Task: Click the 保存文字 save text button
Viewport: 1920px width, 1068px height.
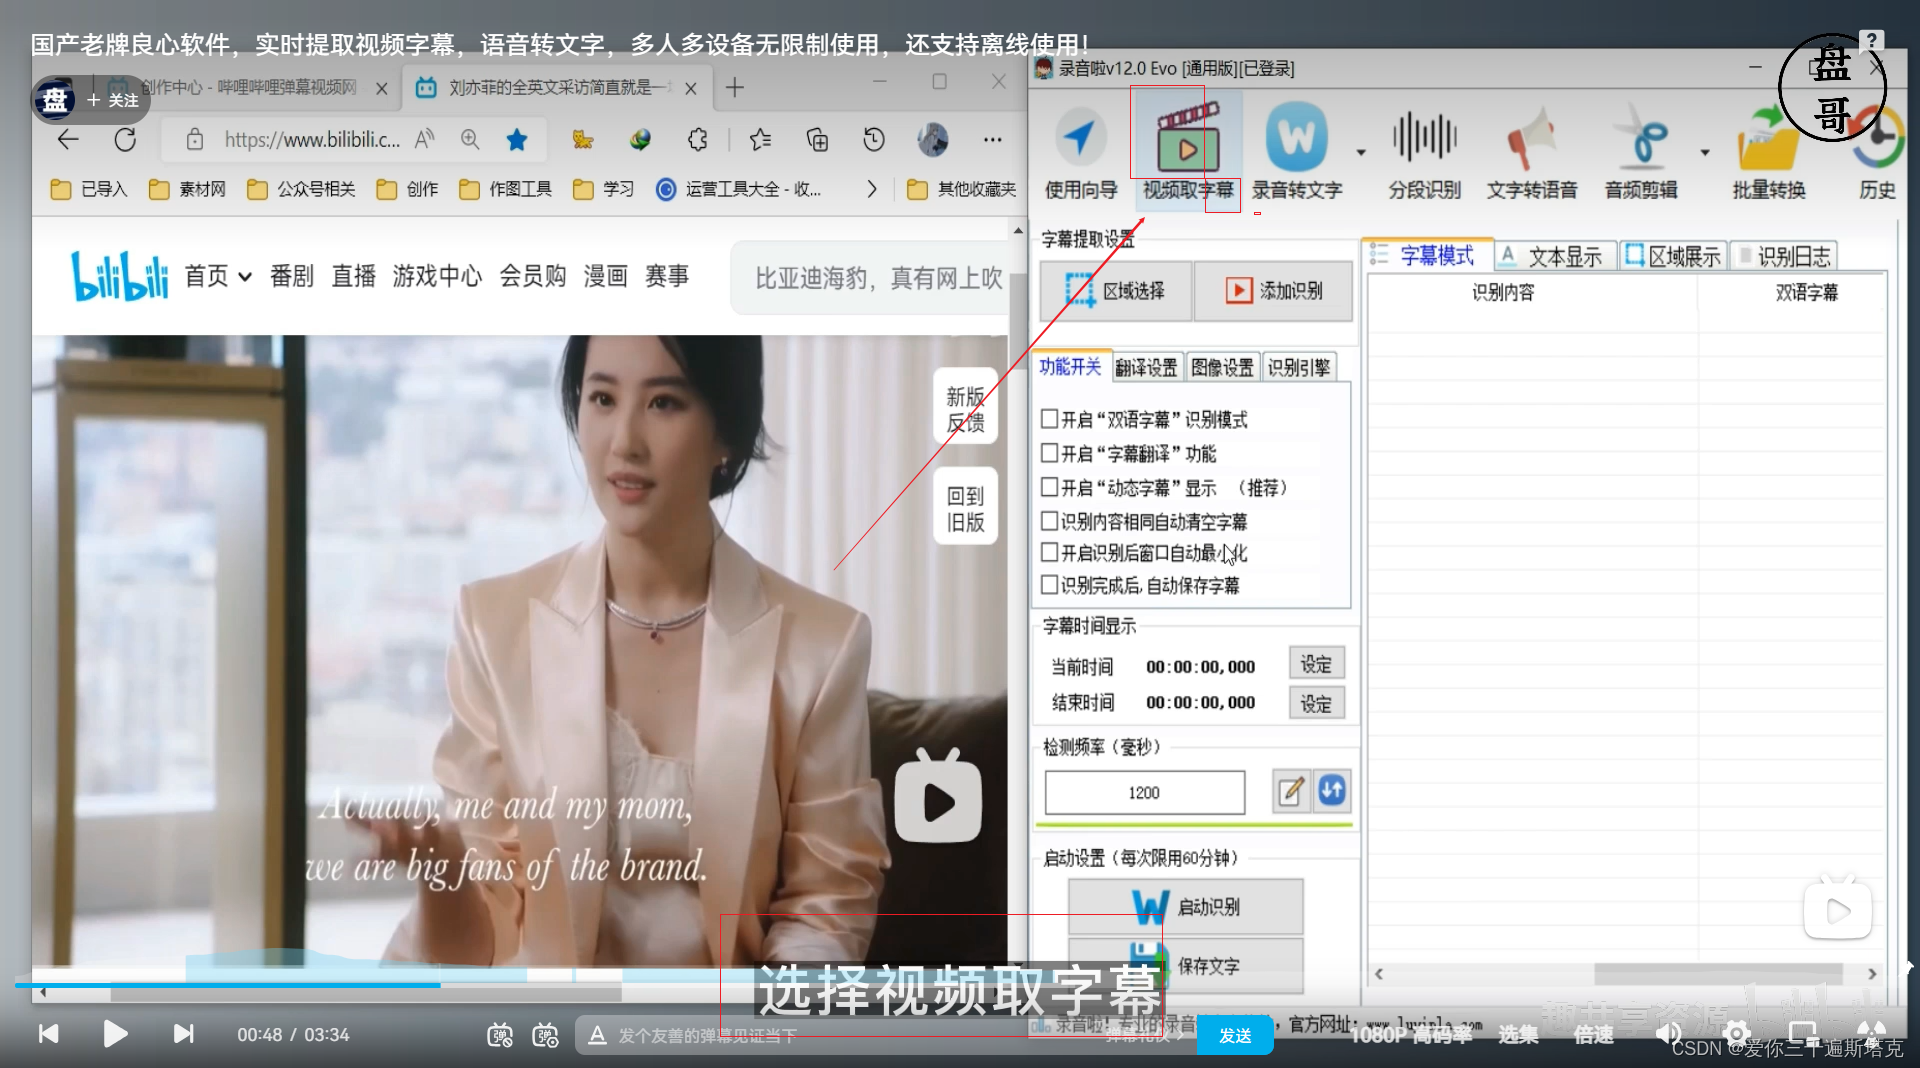Action: coord(1186,965)
